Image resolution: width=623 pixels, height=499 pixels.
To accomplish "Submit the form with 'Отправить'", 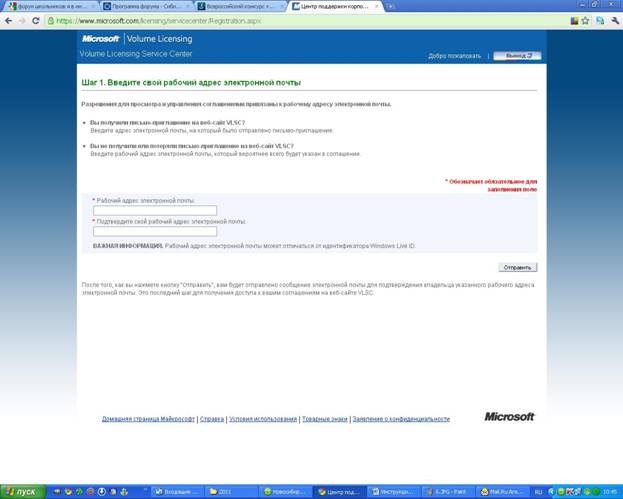I will coord(518,267).
